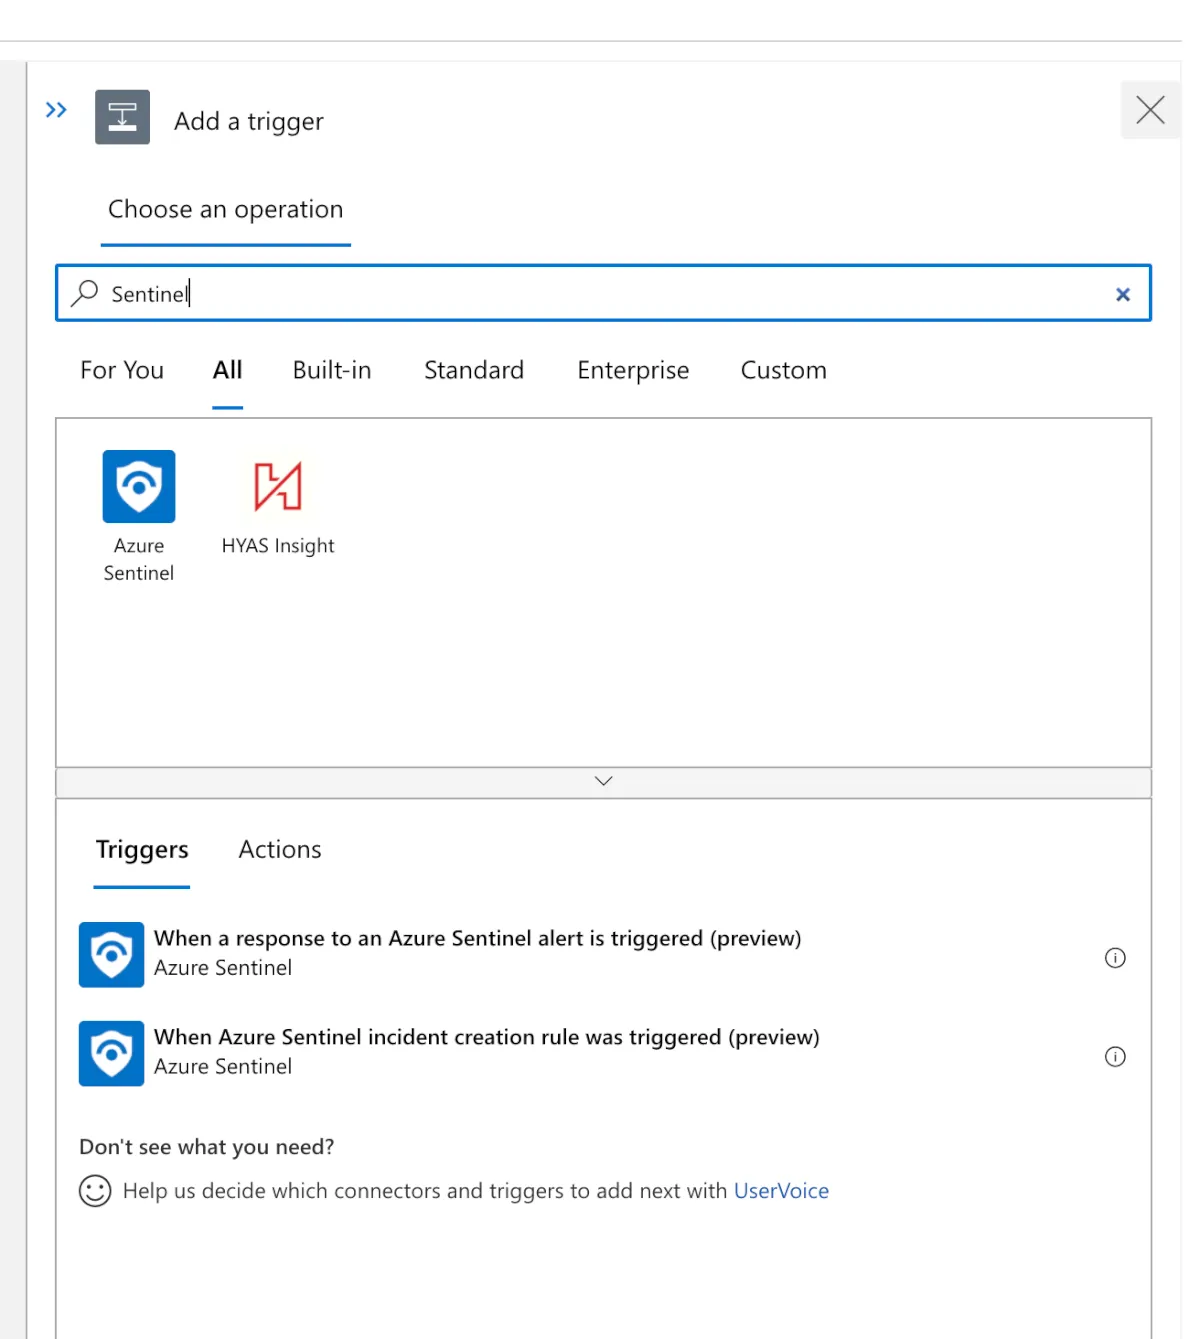Show info for Sentinel alert trigger
Screen dimensions: 1200x1339
click(1114, 958)
